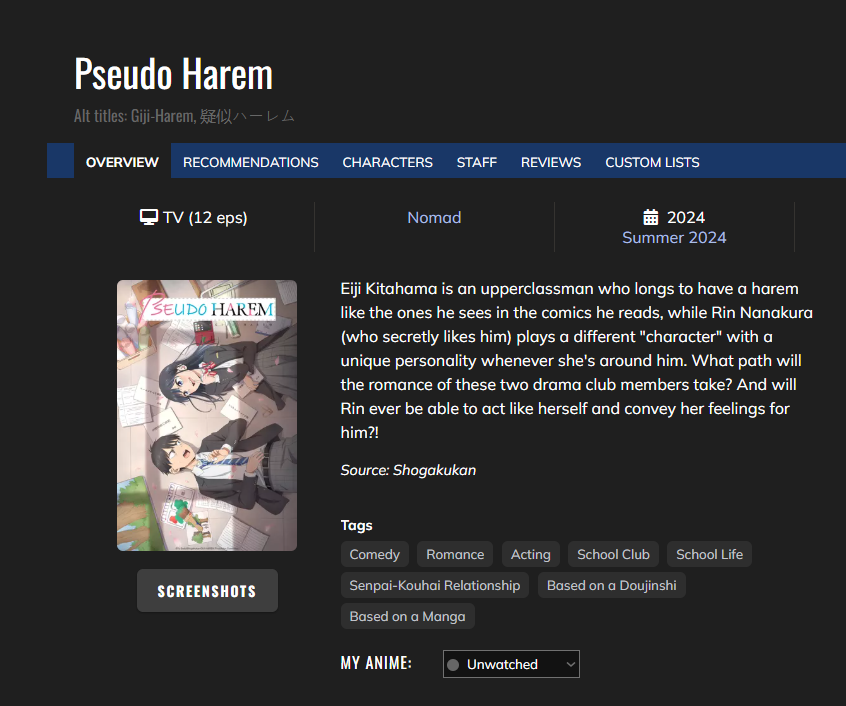Follow the Summer 2024 season link

pyautogui.click(x=674, y=237)
